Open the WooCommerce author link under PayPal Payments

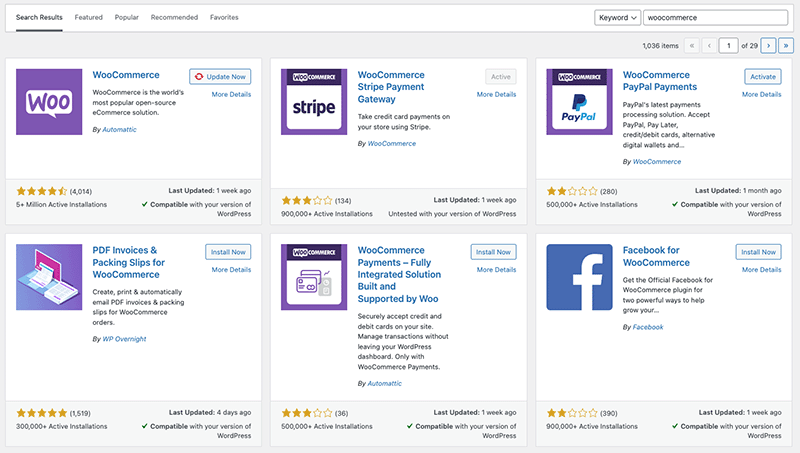[x=657, y=162]
